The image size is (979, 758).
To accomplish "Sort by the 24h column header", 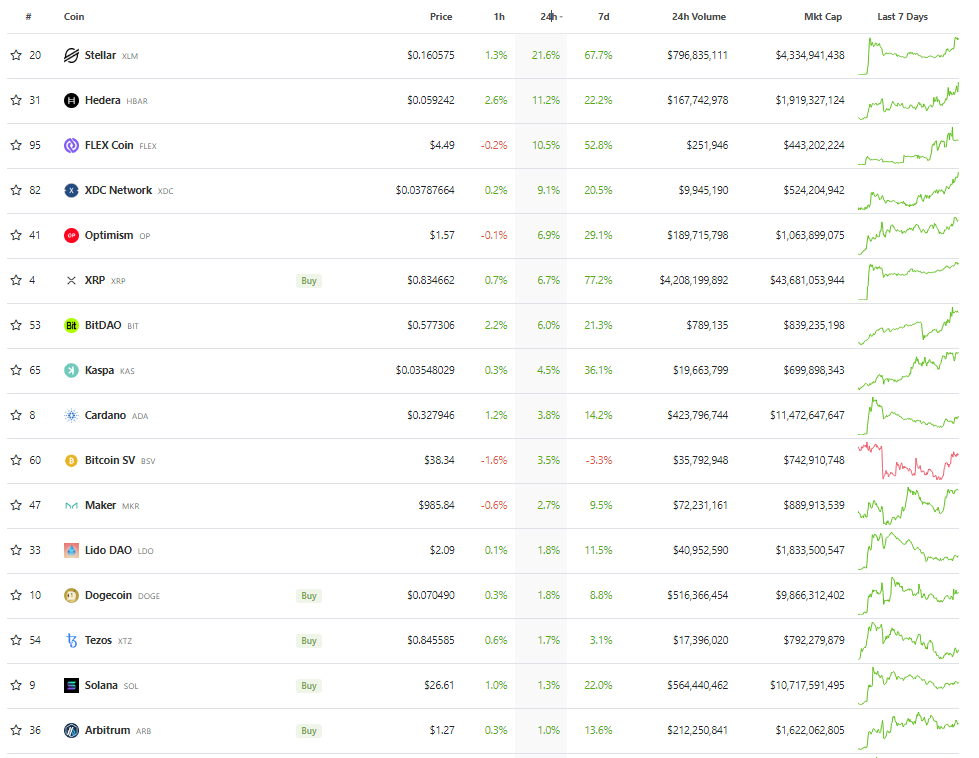I will coord(549,17).
